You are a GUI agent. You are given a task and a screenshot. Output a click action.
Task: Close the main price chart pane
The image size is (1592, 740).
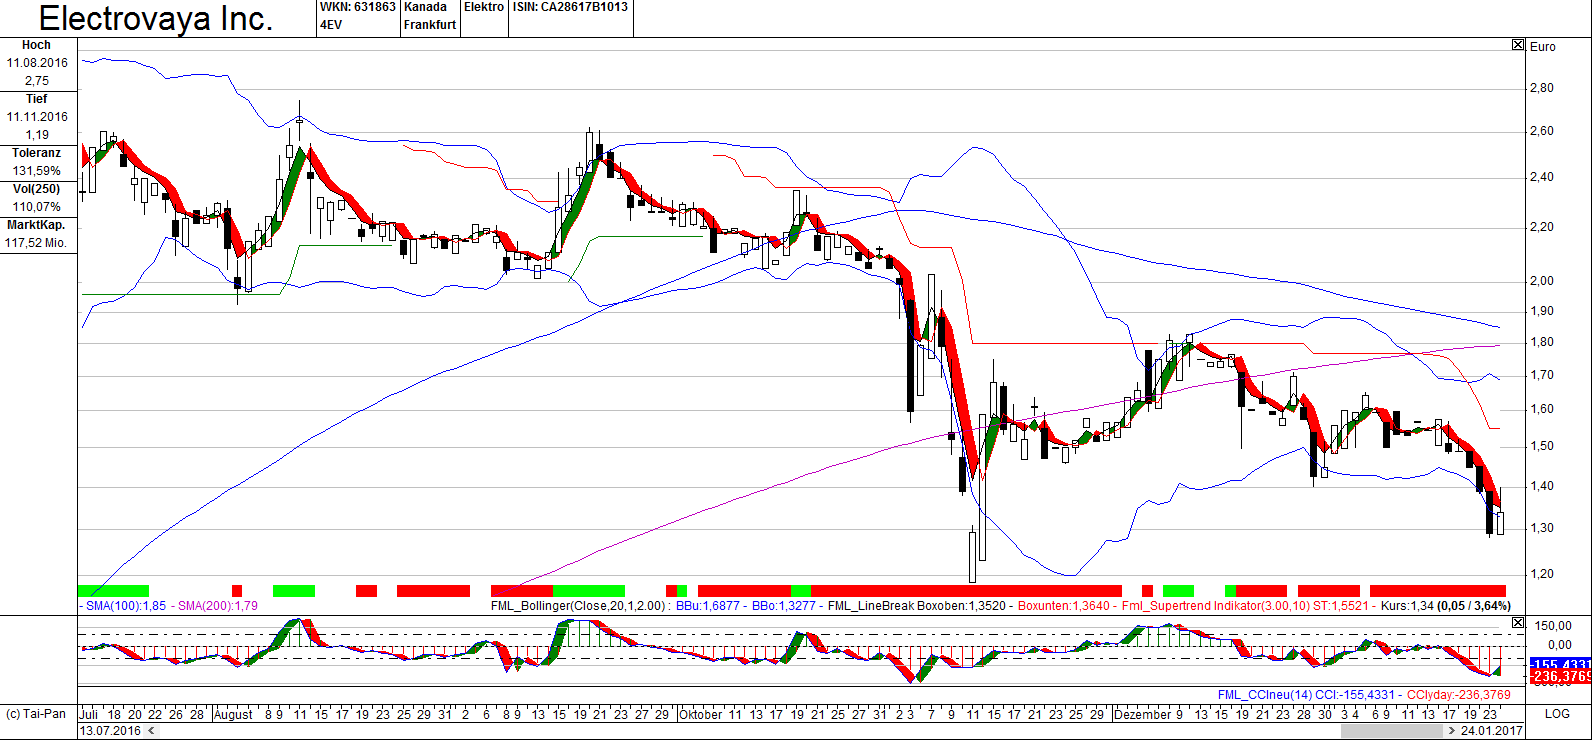click(1518, 45)
